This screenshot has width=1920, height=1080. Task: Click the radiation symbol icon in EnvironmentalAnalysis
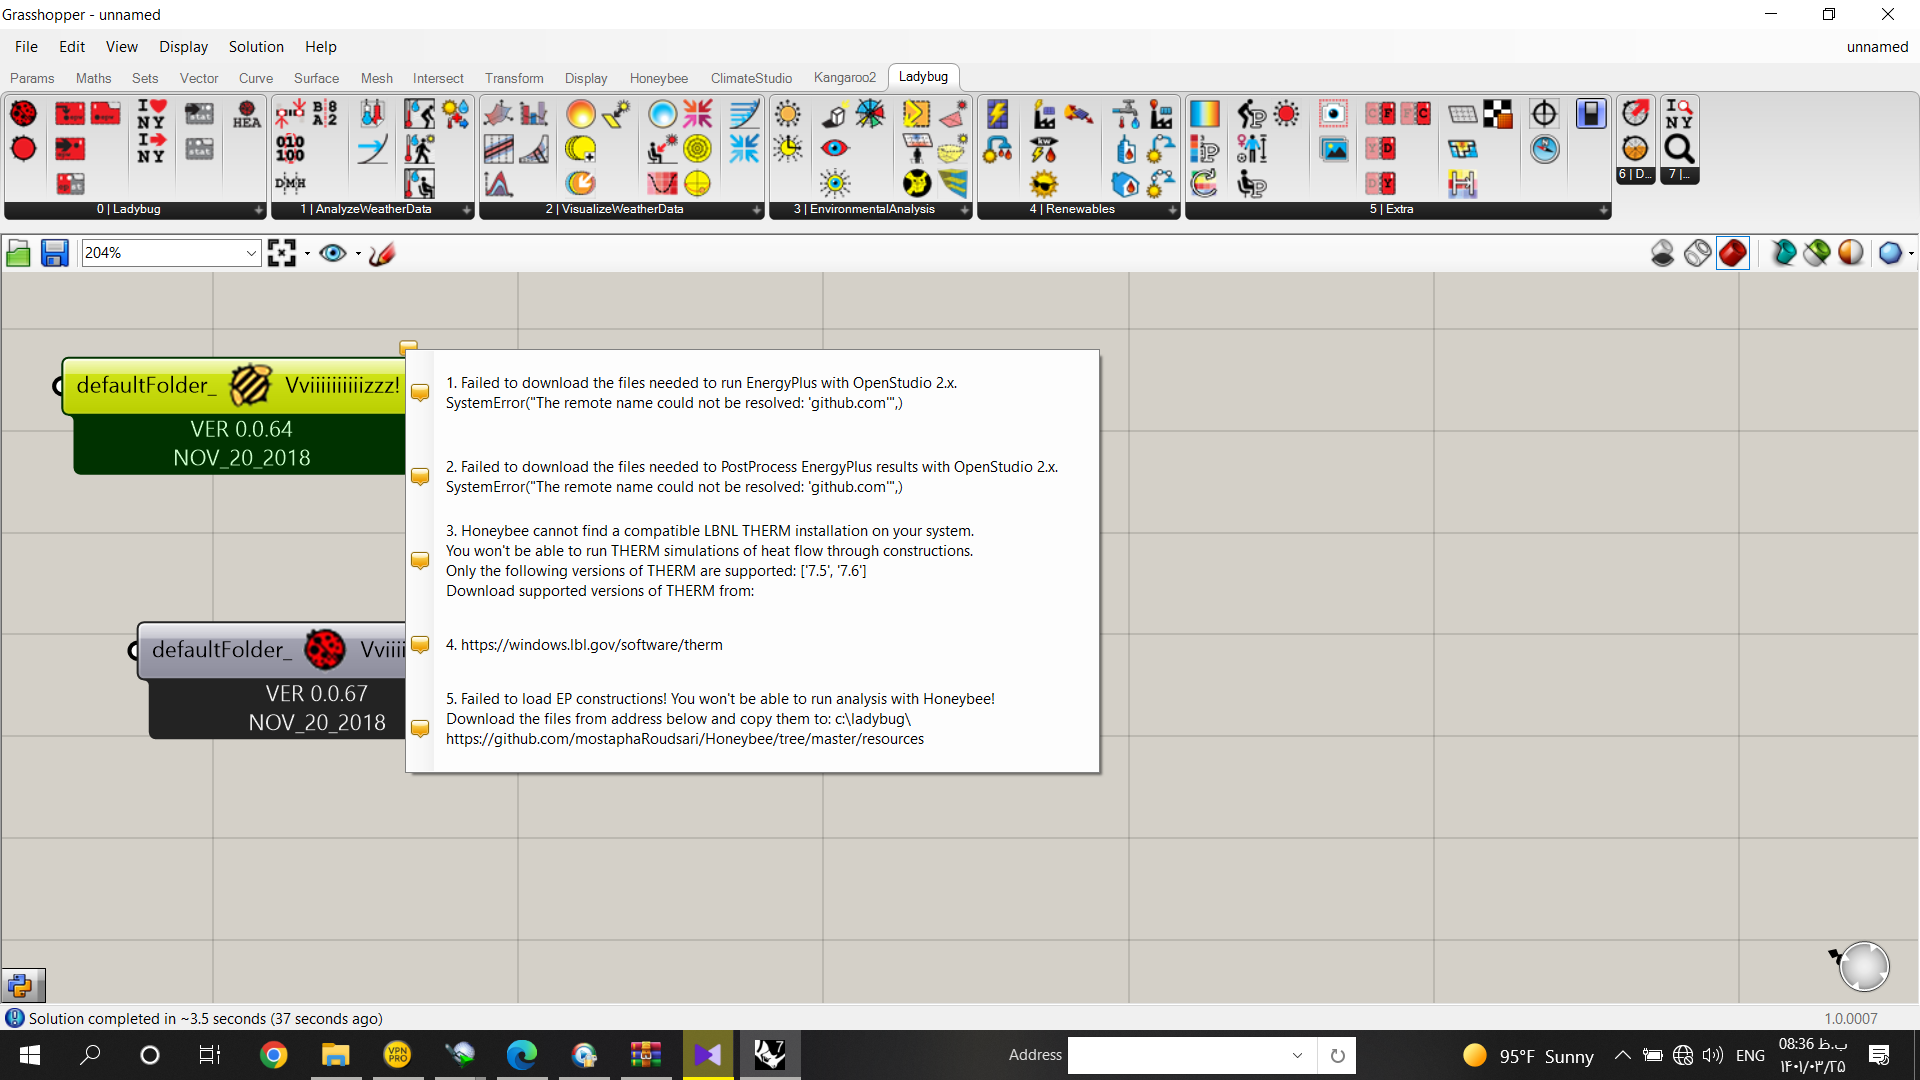coord(916,183)
